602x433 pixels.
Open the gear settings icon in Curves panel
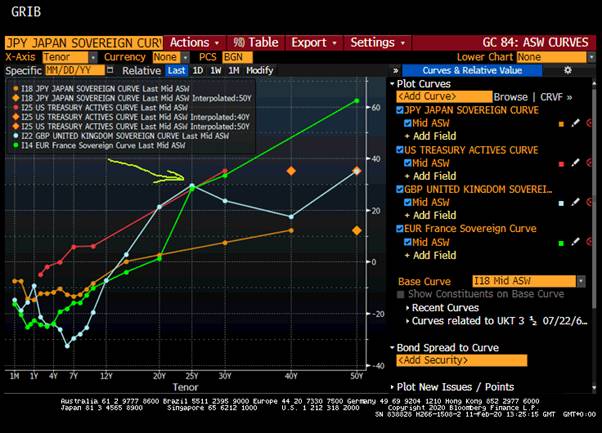point(568,70)
